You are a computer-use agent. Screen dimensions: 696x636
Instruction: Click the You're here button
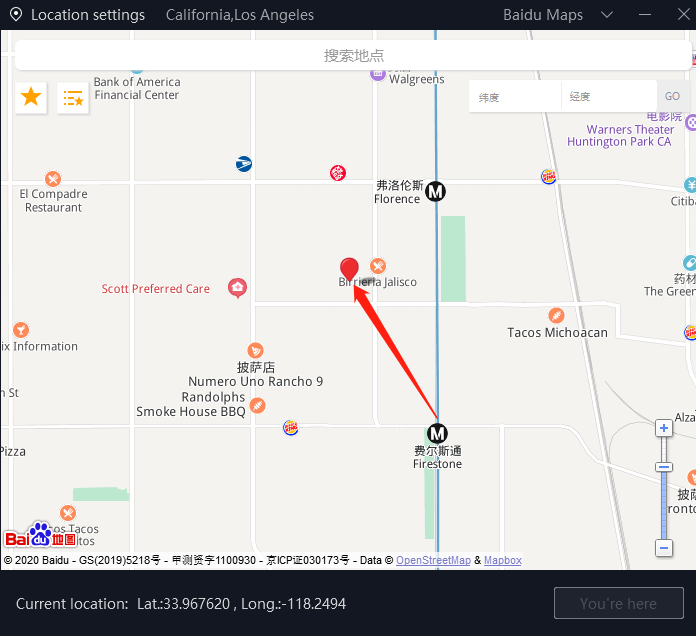pos(618,603)
